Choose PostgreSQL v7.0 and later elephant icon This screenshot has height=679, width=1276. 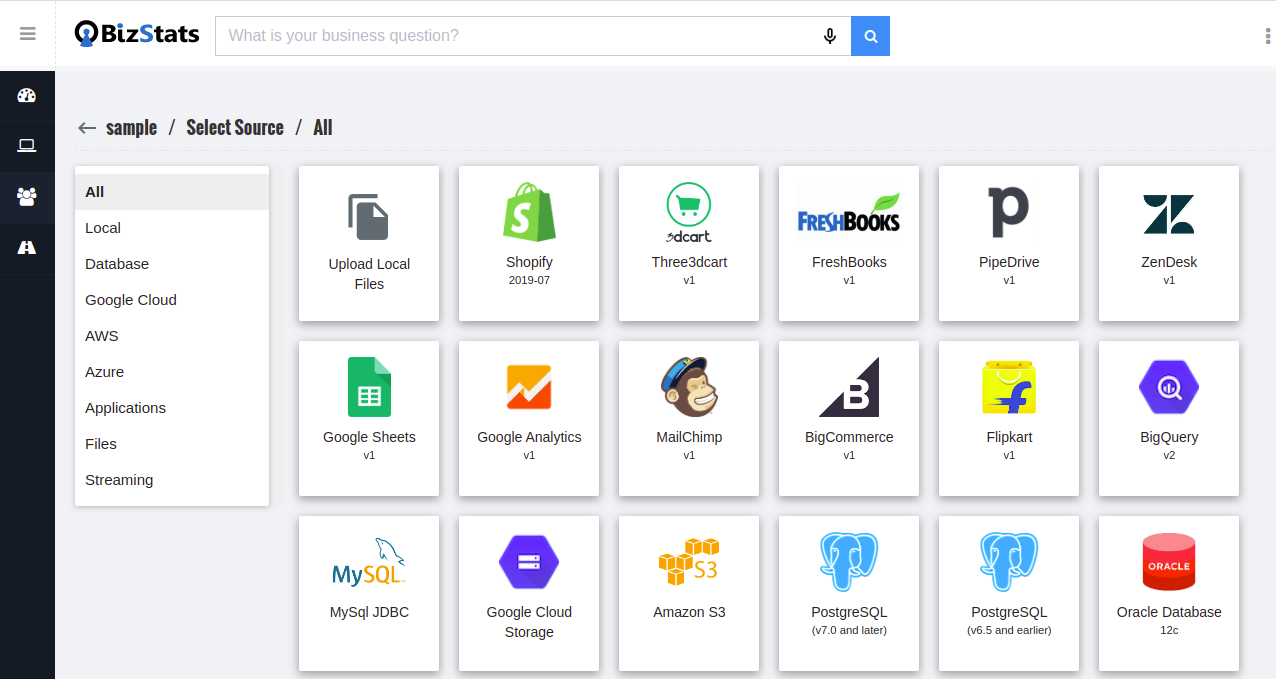pos(849,562)
